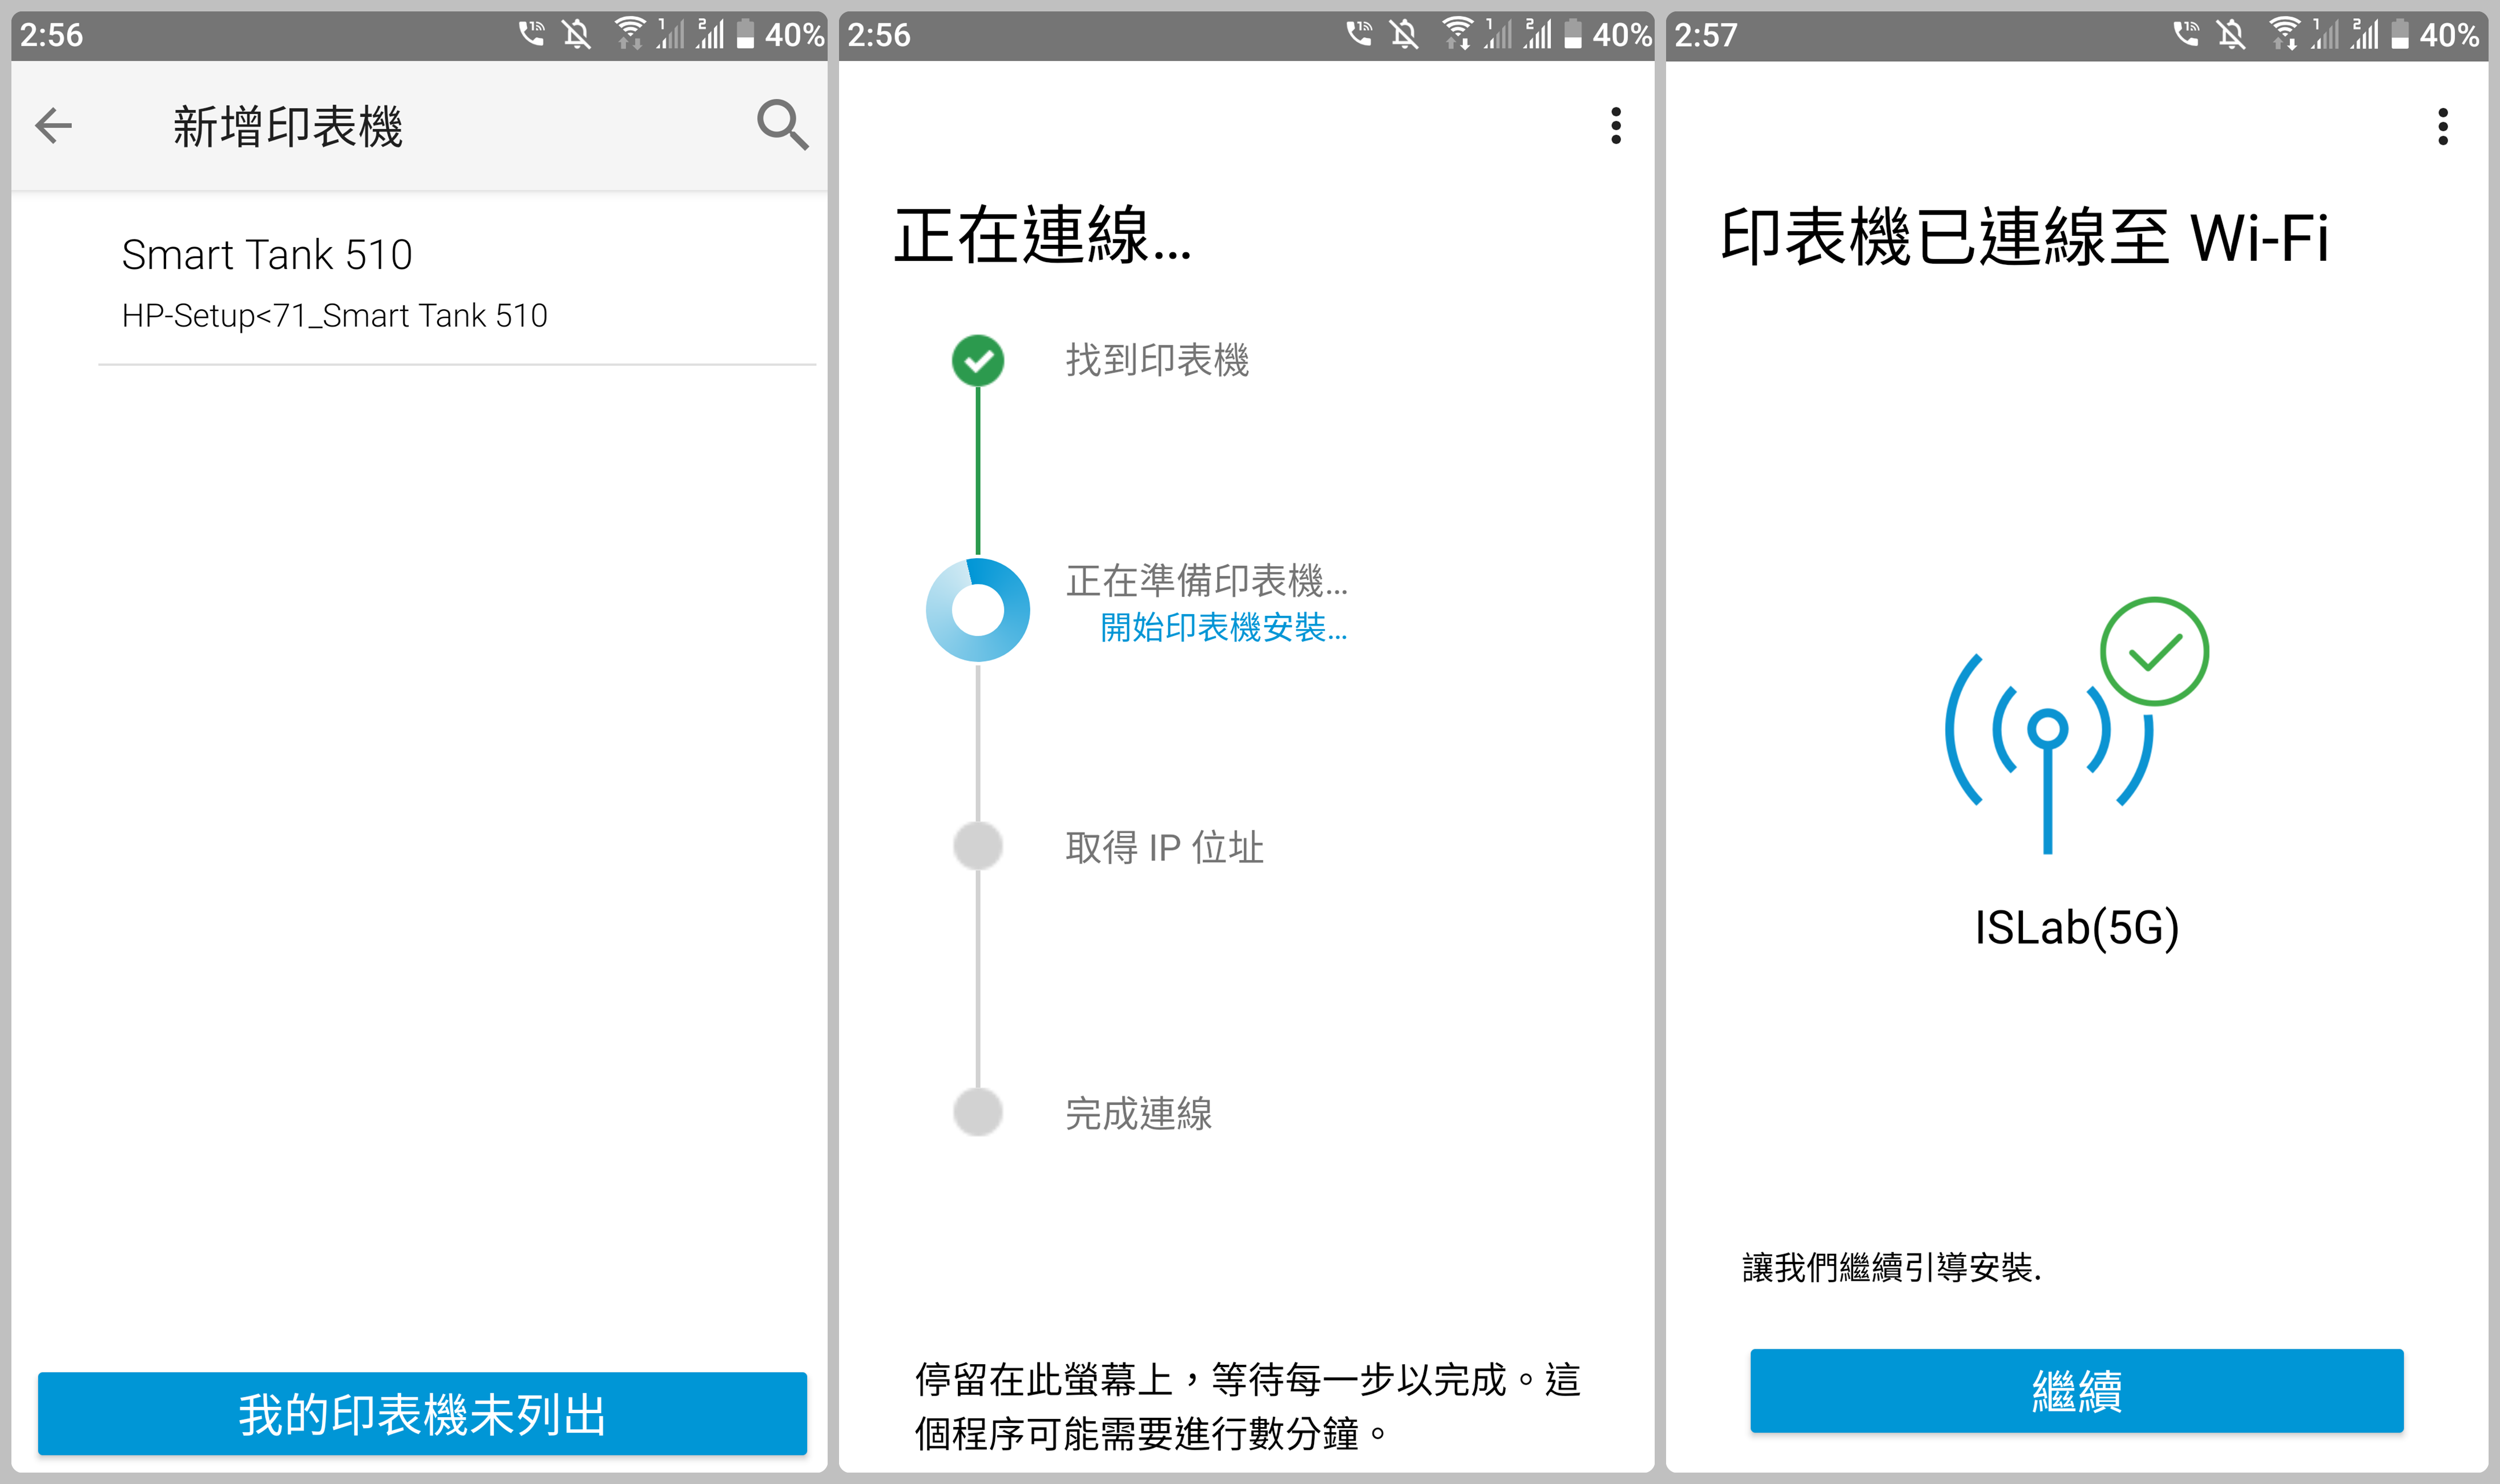Viewport: 2500px width, 1484px height.
Task: Tap the 我的印表機未列出 button
Action: pos(422,1413)
